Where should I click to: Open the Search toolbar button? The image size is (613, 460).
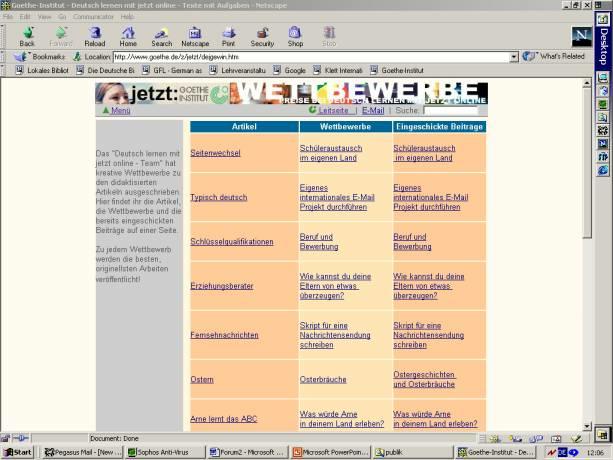(161, 36)
